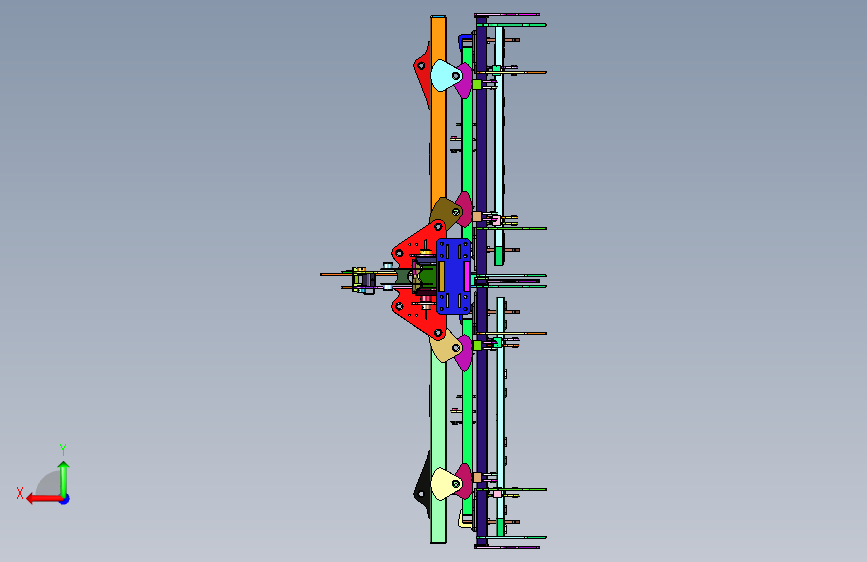This screenshot has height=562, width=867.
Task: Click the blue Z axis dot of the triad
Action: tap(65, 500)
